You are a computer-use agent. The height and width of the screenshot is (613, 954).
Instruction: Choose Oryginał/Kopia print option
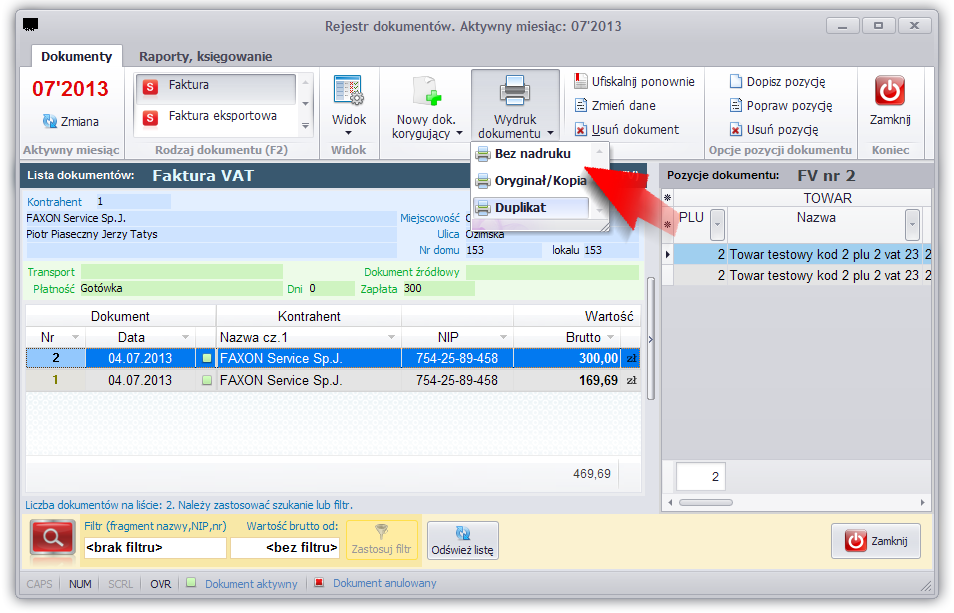[x=531, y=181]
